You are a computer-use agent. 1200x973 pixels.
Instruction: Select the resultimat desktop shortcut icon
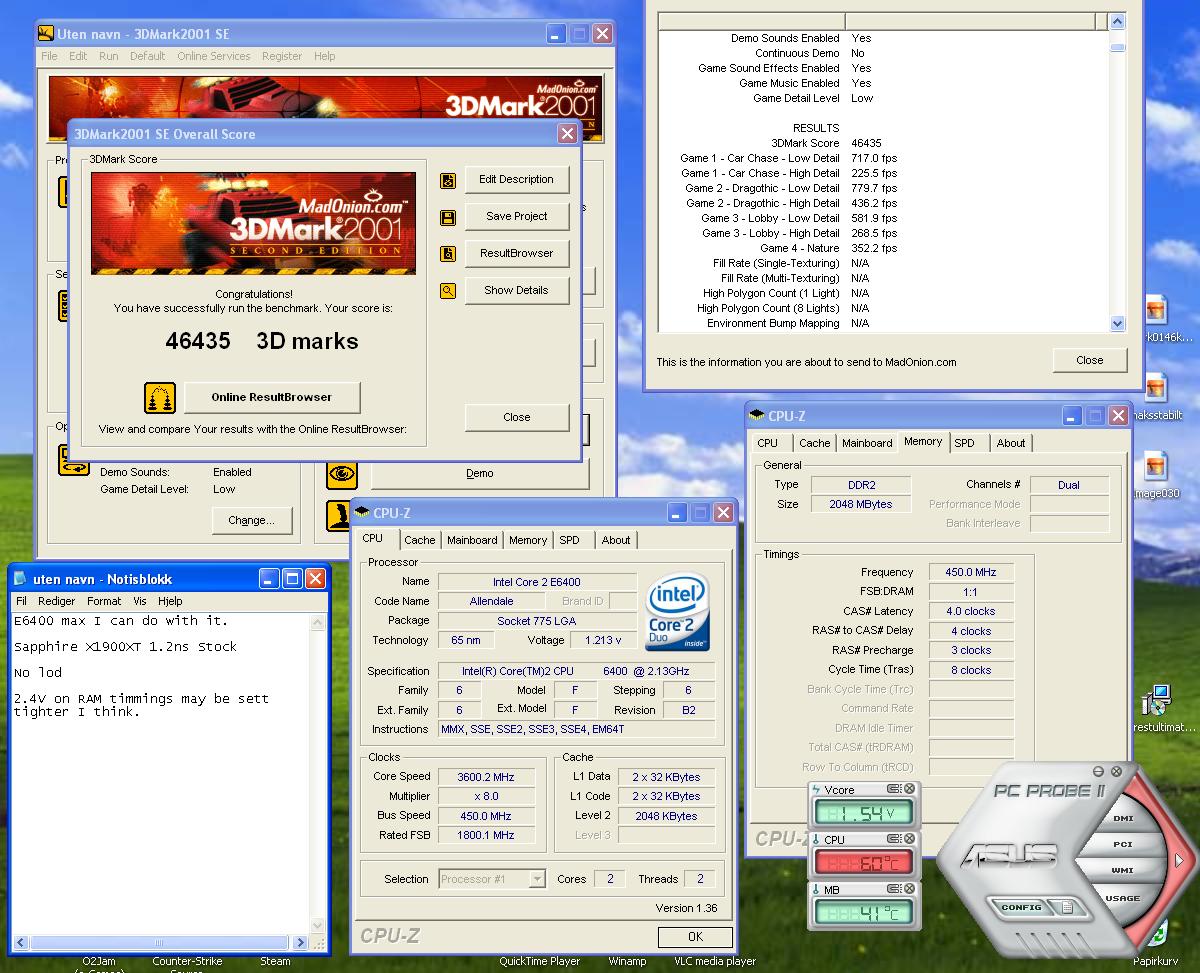tap(1158, 701)
